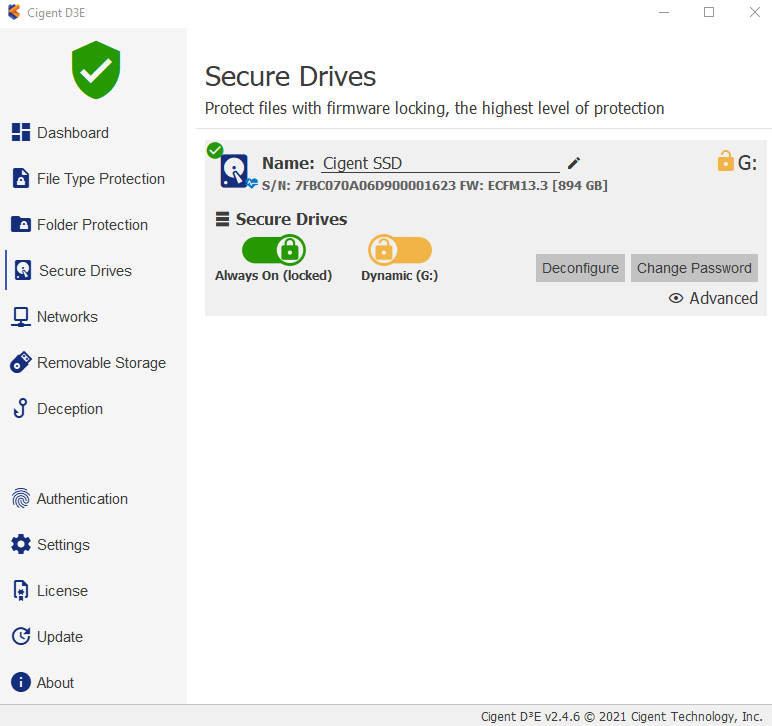Viewport: 772px width, 726px height.
Task: Open the Dashboard menu item
Action: [x=73, y=132]
